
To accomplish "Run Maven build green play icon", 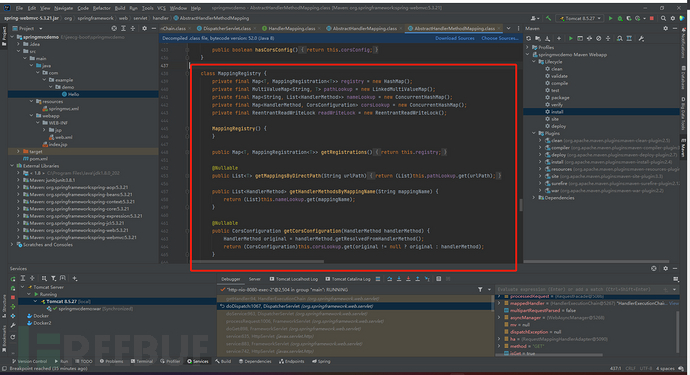I will click(x=570, y=39).
